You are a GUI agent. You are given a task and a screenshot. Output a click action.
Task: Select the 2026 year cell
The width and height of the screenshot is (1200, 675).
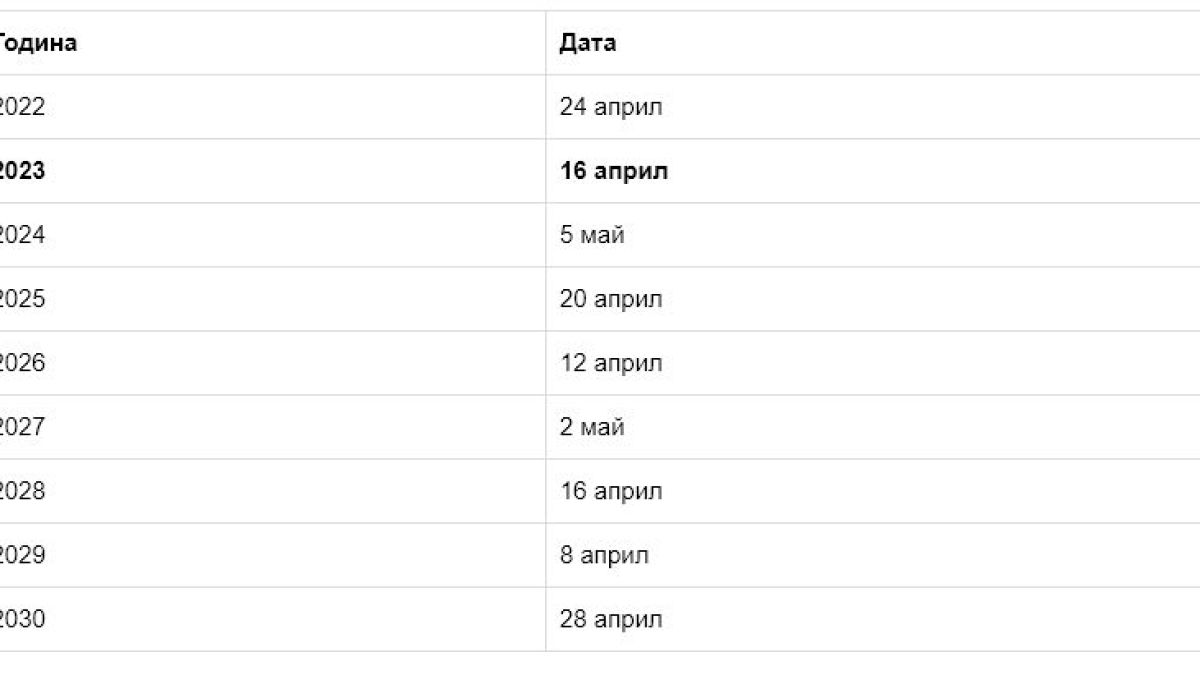(22, 363)
